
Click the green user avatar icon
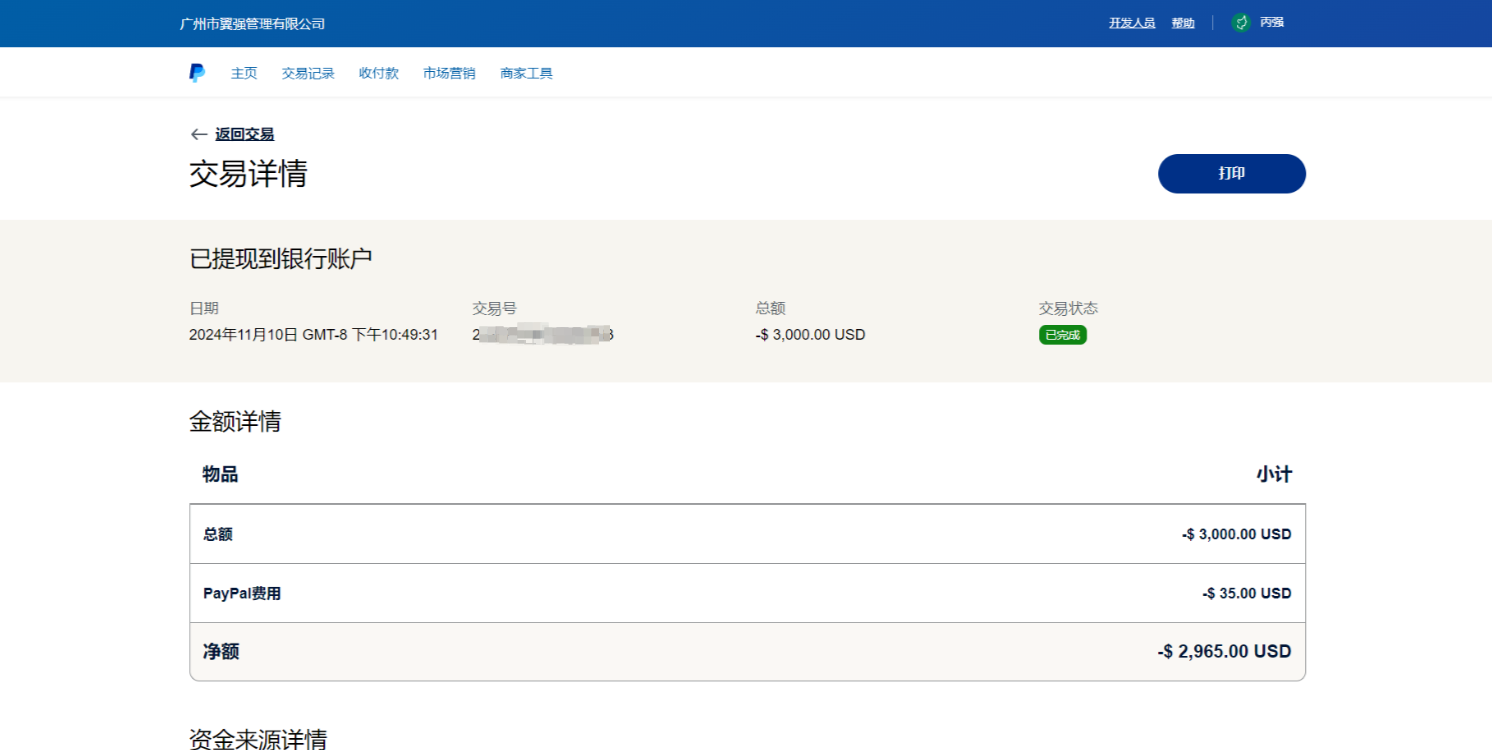tap(1241, 23)
